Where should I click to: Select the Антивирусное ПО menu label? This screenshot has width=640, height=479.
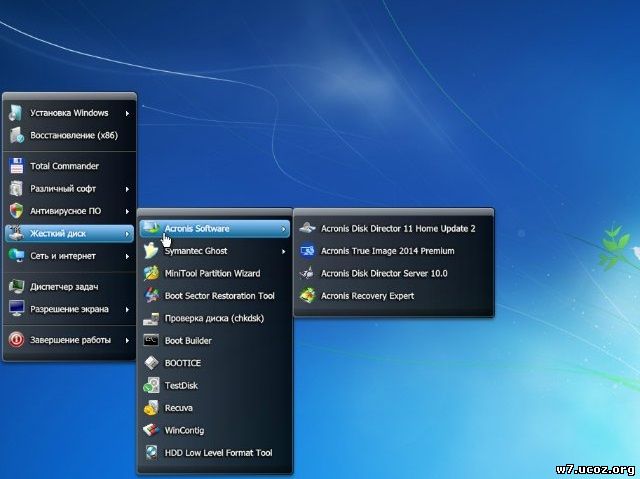point(65,211)
